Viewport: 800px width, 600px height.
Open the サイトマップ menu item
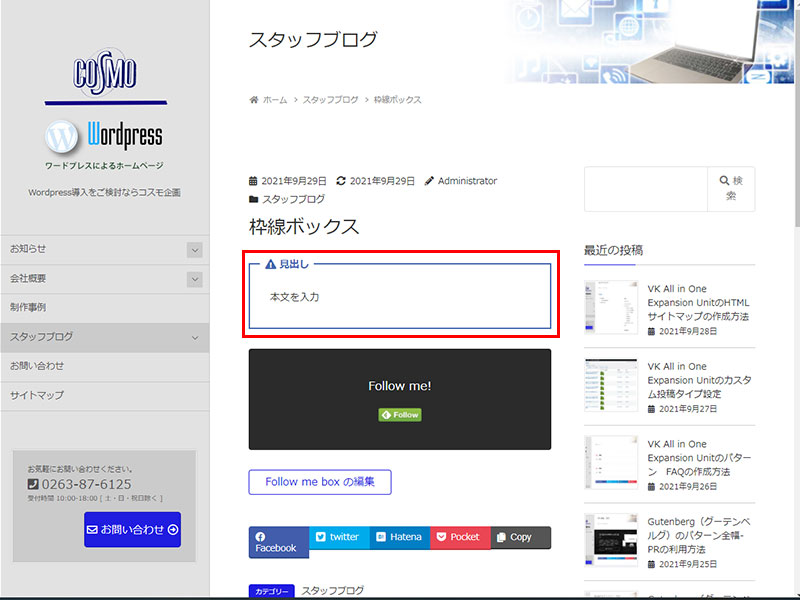(x=37, y=396)
